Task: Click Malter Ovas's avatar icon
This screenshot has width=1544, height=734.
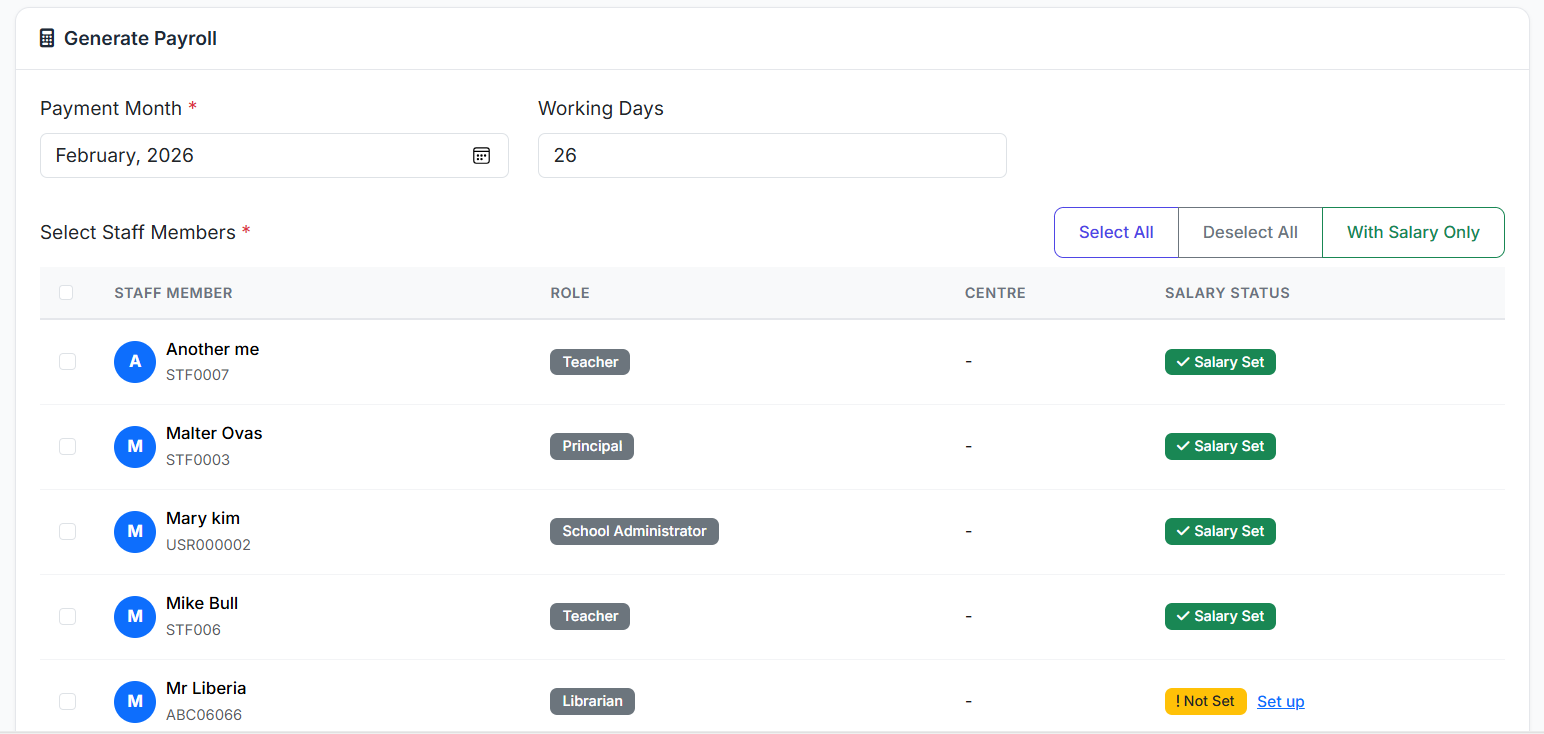Action: [135, 447]
